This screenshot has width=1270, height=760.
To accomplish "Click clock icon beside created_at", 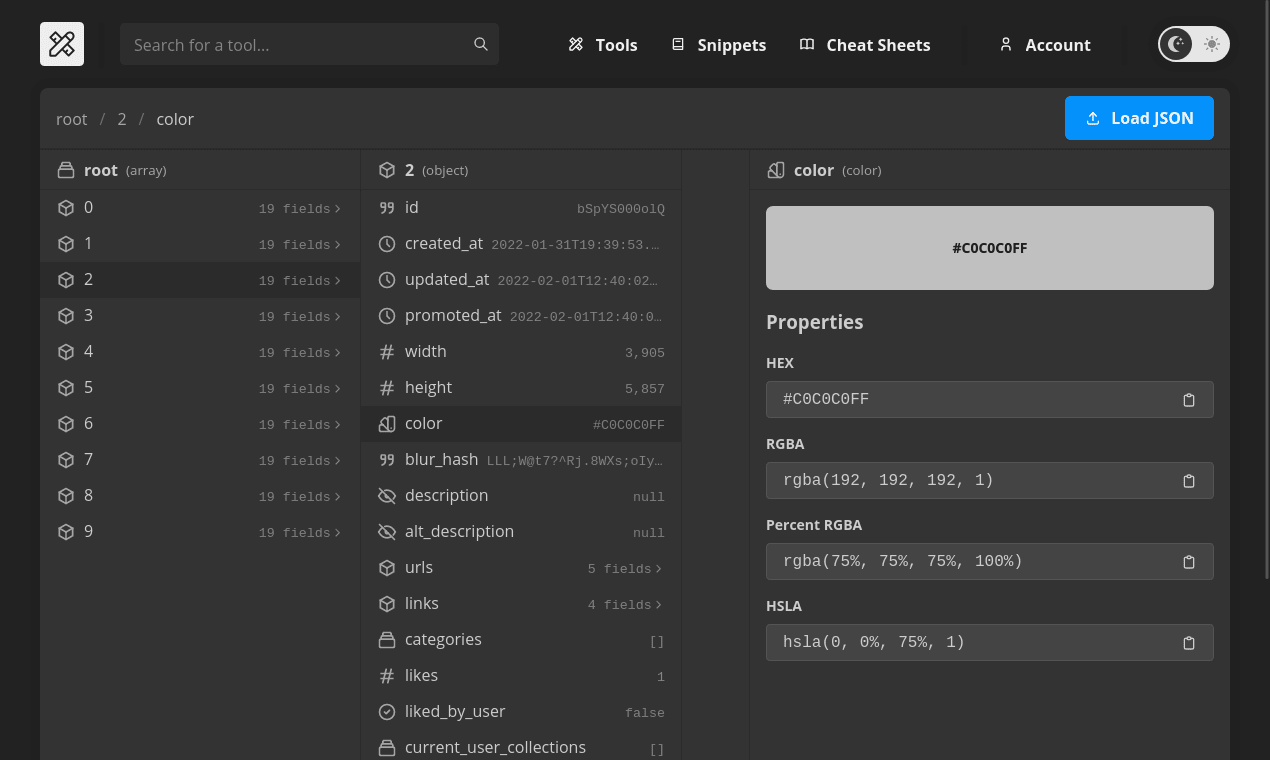I will [x=387, y=244].
